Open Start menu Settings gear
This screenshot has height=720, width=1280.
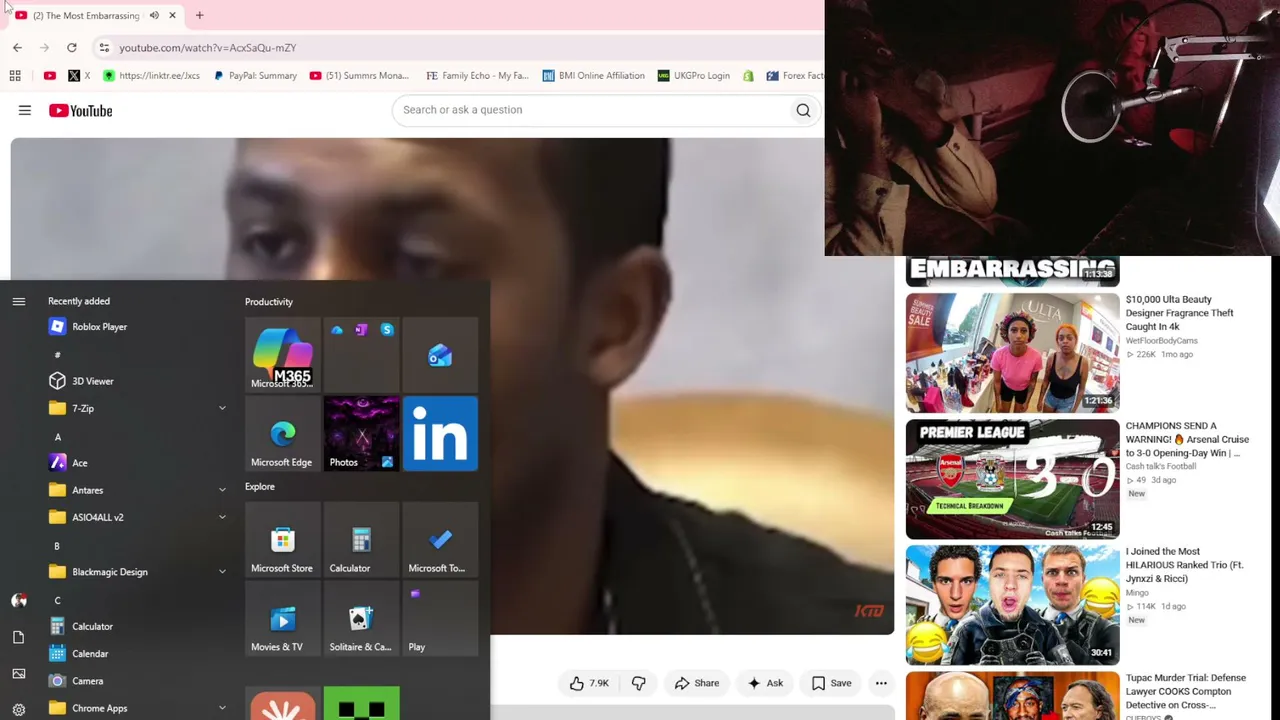[x=18, y=709]
